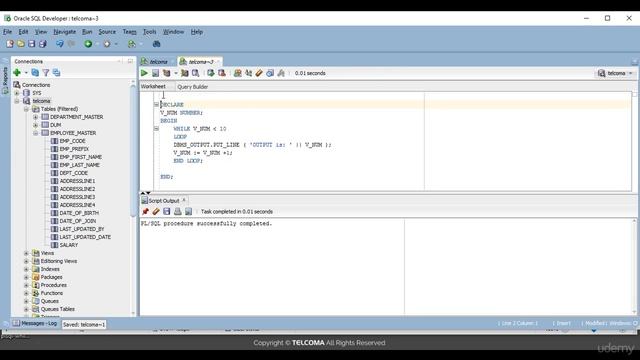The height and width of the screenshot is (360, 640).
Task: Click the Explain Plan icon
Action: [167, 73]
